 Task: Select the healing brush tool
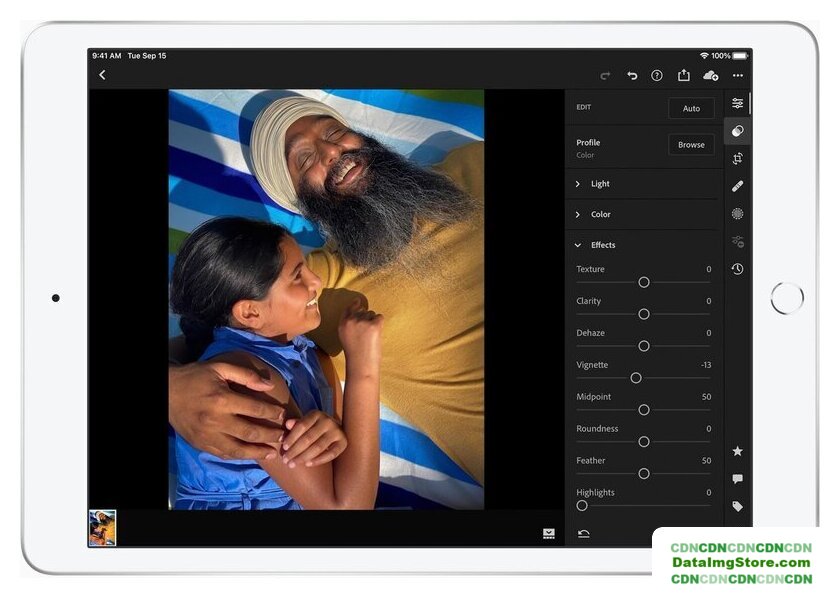738,186
